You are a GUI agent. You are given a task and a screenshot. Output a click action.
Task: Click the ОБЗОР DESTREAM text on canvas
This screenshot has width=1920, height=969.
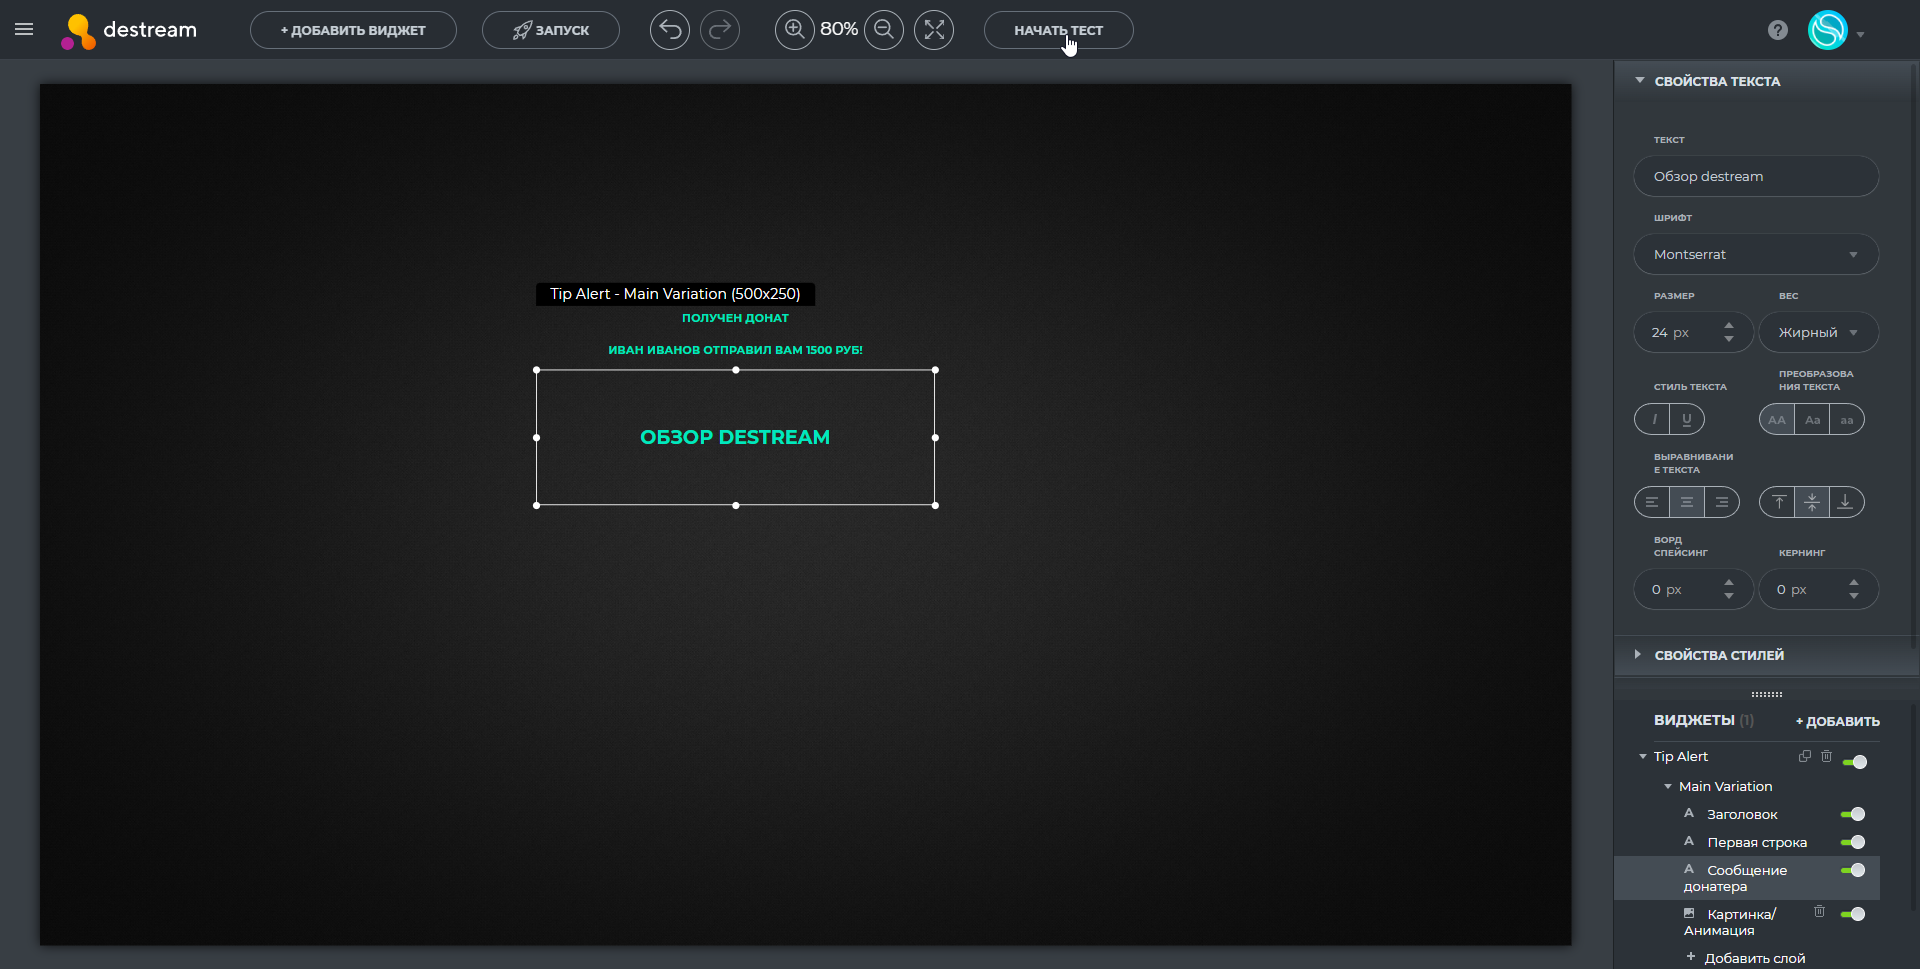(x=735, y=437)
